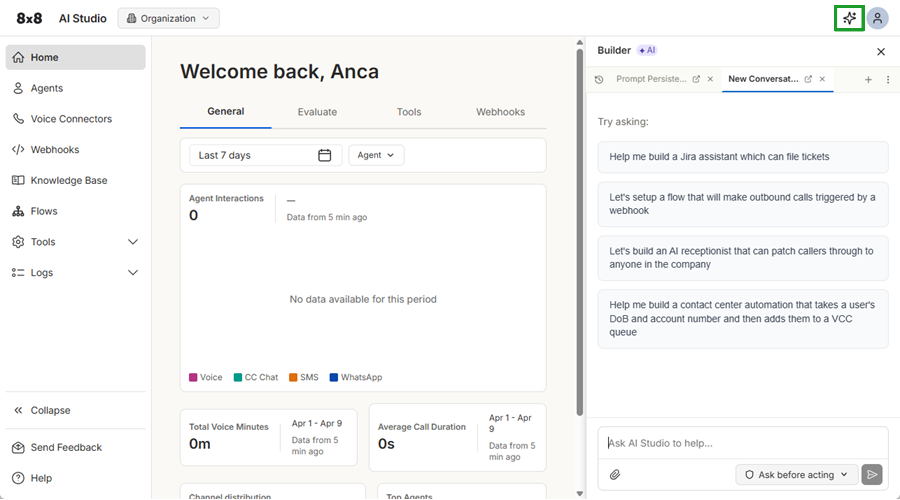This screenshot has height=500, width=900.
Task: Open conversation history clock icon
Action: [599, 79]
